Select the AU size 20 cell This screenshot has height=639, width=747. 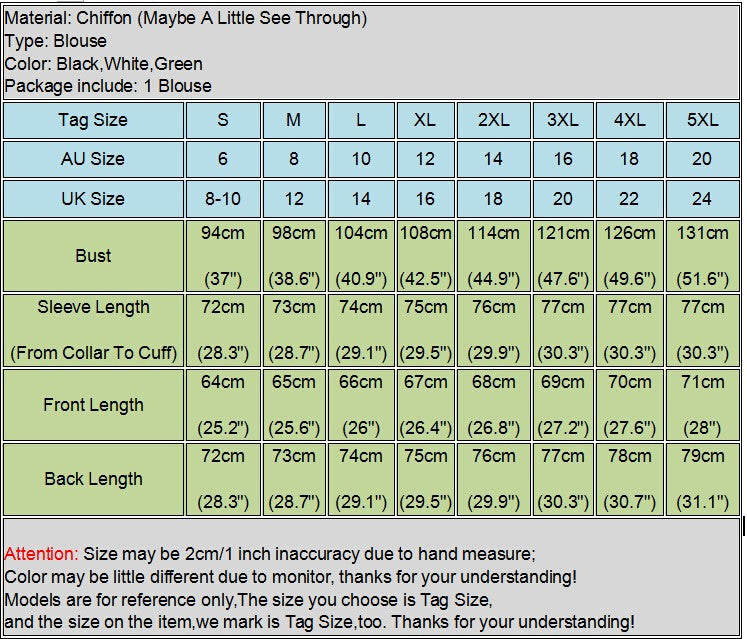coord(702,159)
